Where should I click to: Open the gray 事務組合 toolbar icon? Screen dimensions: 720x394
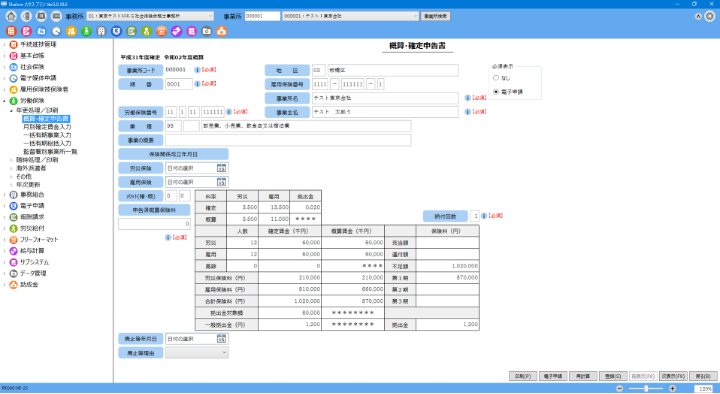click(101, 31)
